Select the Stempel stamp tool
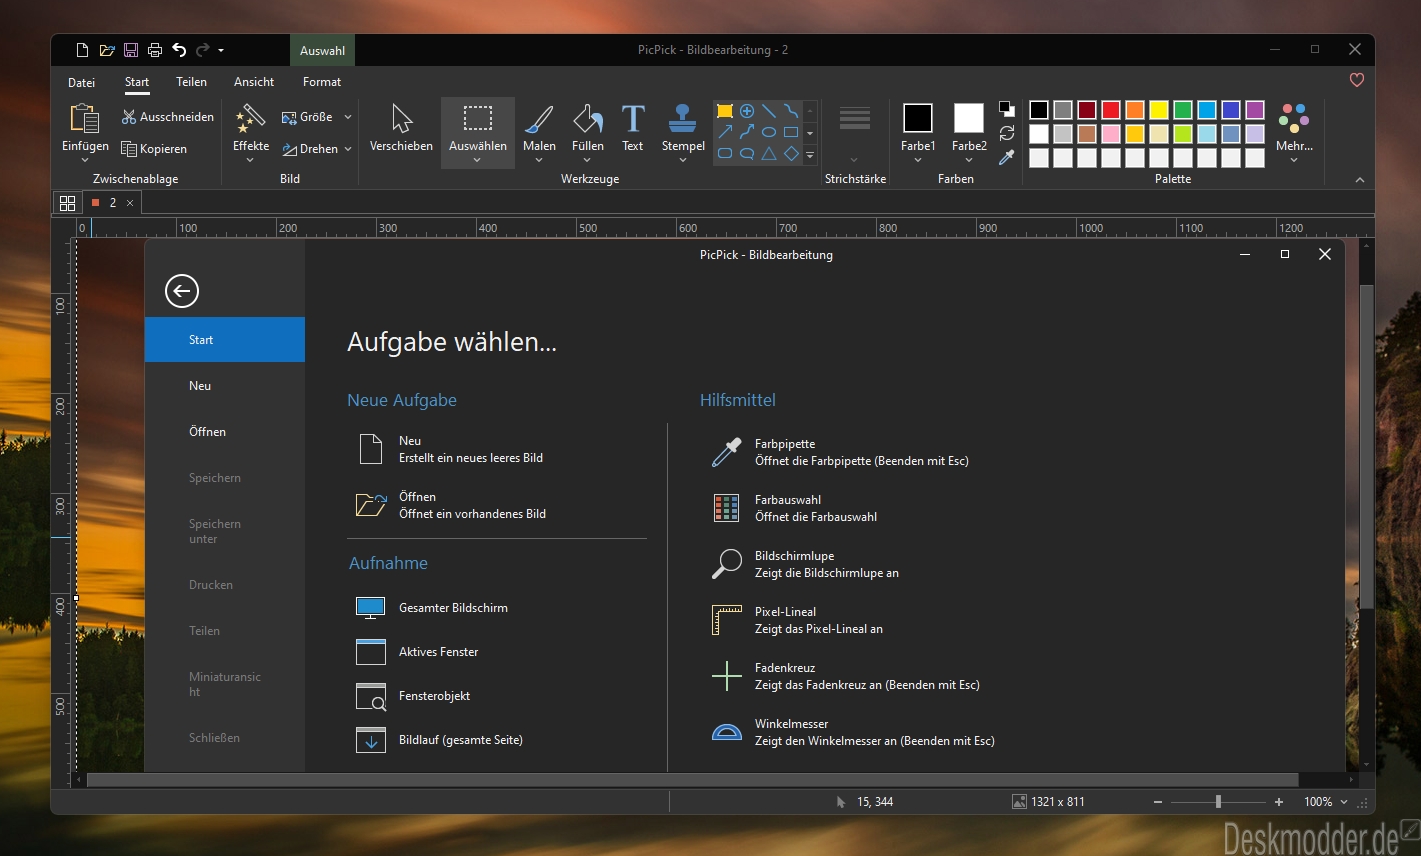 [683, 118]
